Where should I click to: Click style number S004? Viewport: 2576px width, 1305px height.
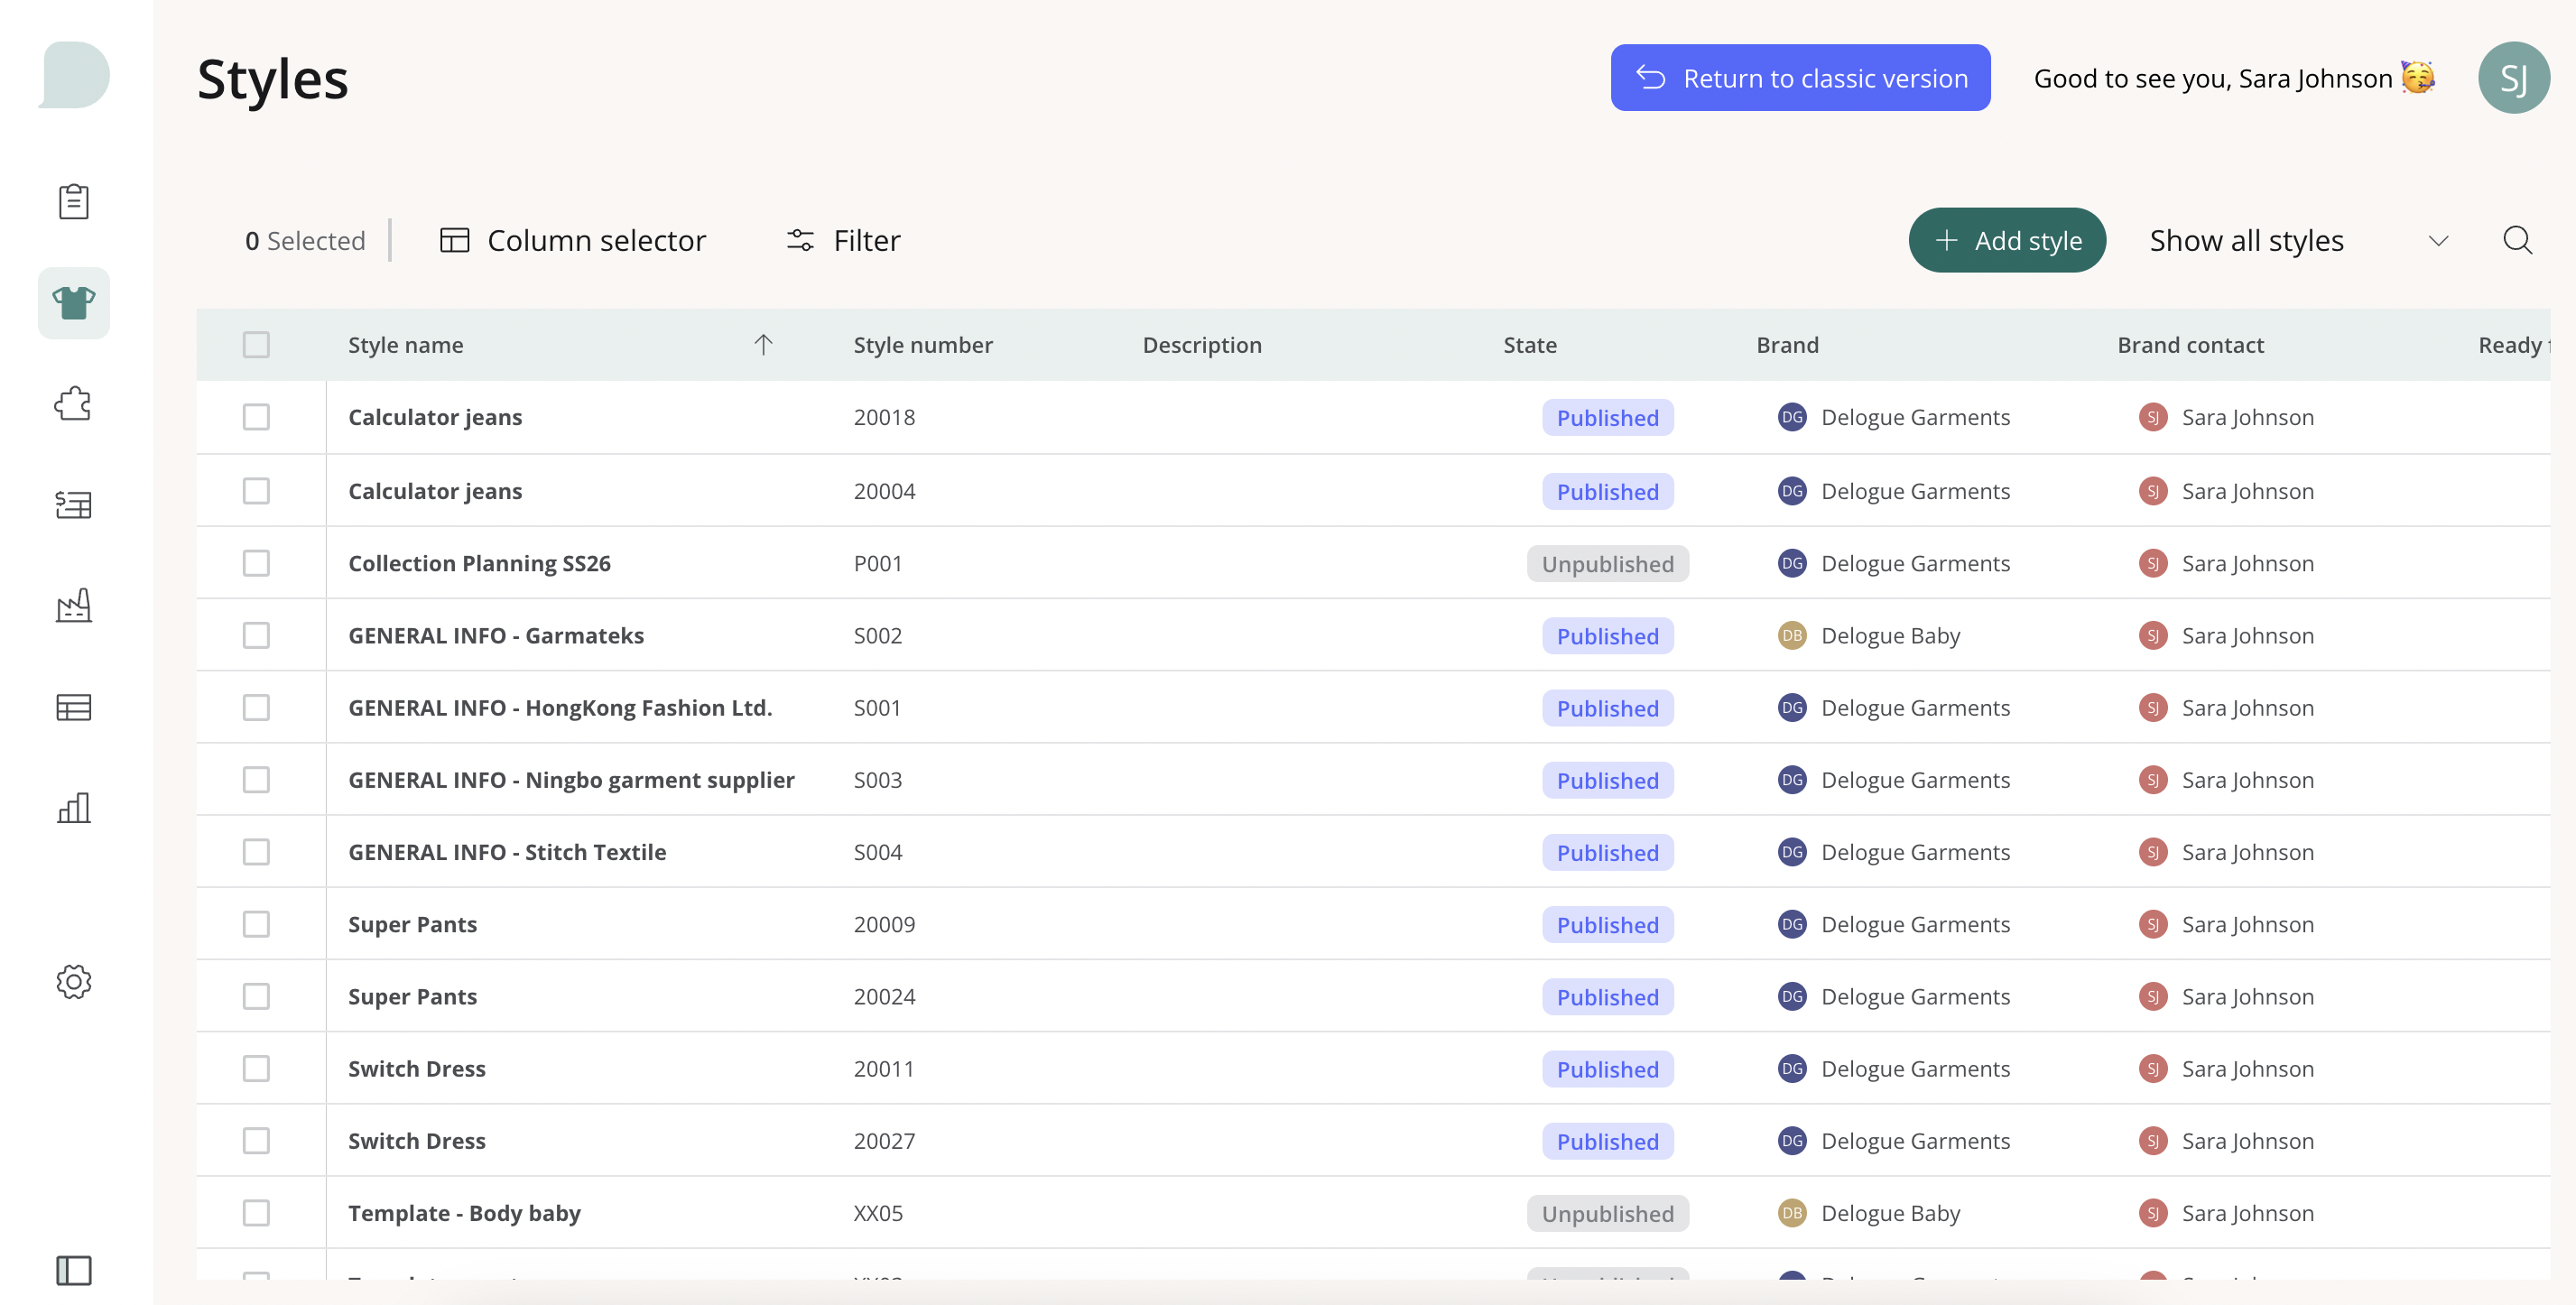click(877, 852)
